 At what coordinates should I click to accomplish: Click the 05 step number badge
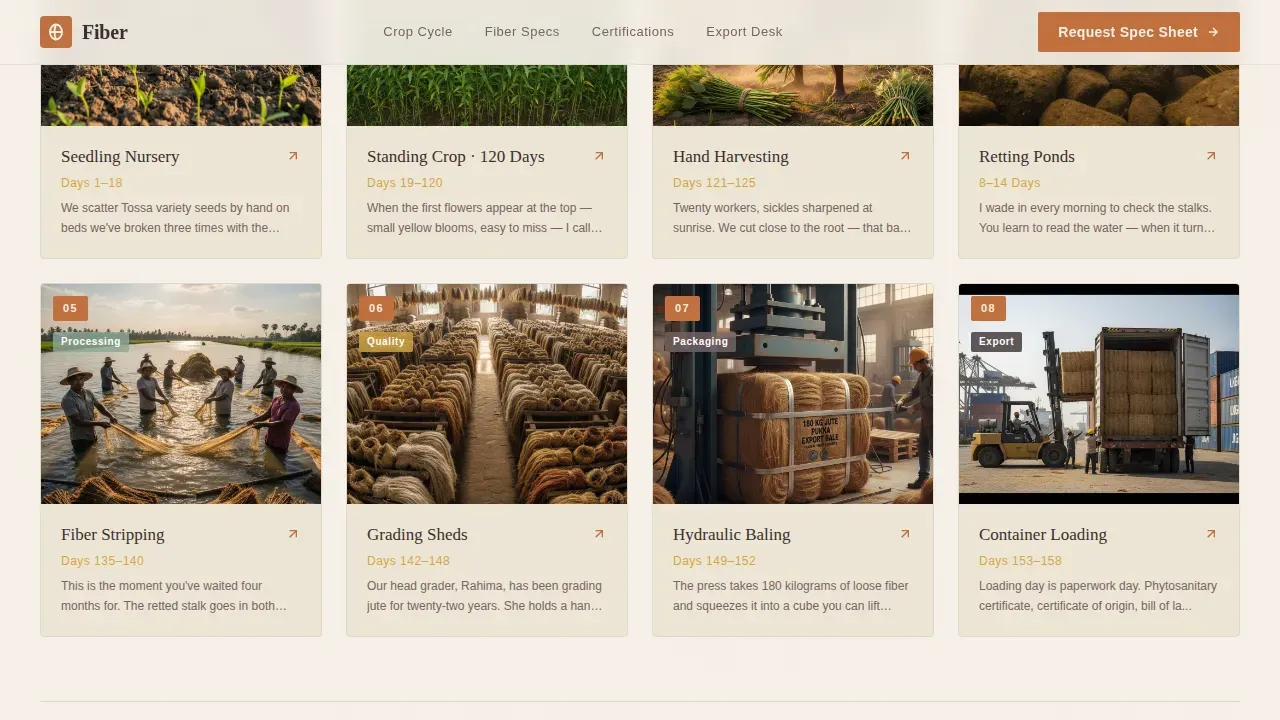tap(70, 308)
